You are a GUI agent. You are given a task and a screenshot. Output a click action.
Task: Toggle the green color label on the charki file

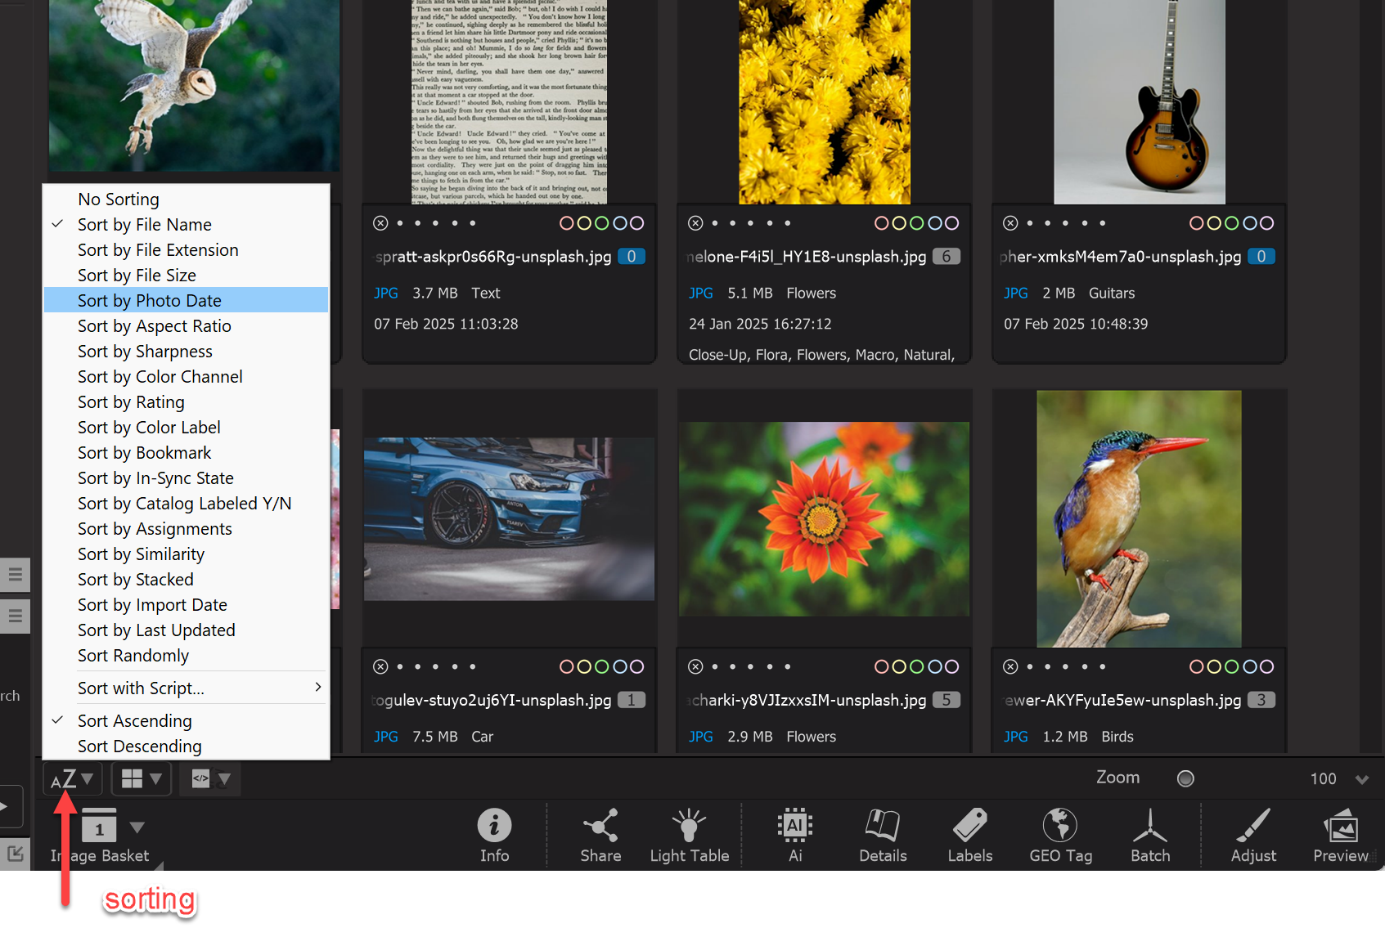pos(917,667)
